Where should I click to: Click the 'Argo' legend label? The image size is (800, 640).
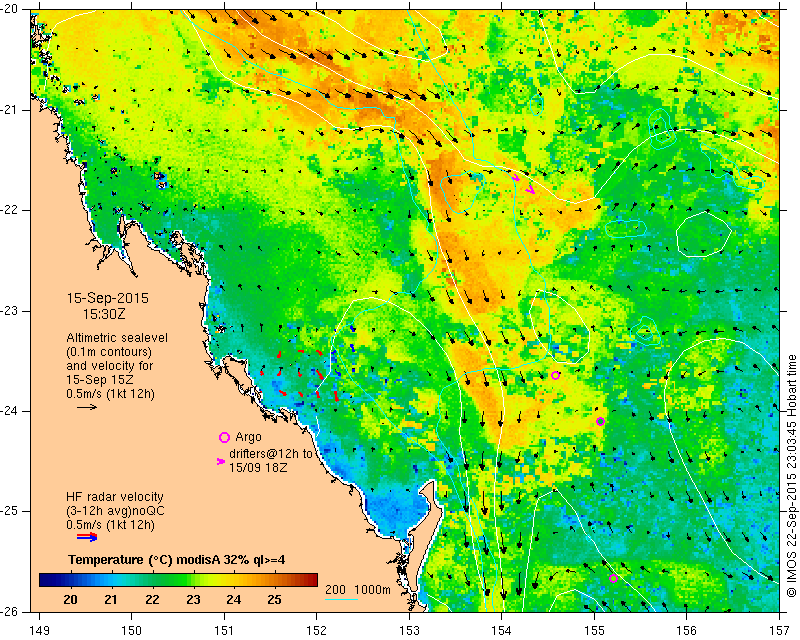(x=248, y=437)
